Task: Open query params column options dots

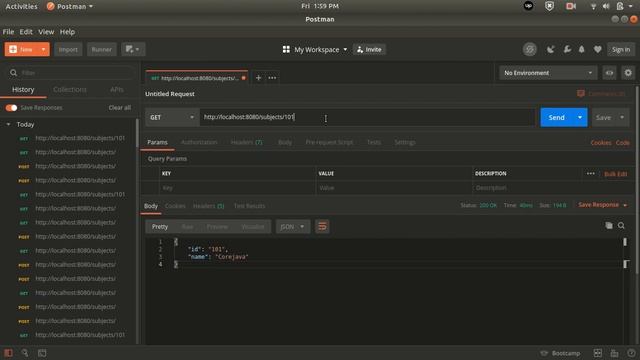Action: pos(591,173)
